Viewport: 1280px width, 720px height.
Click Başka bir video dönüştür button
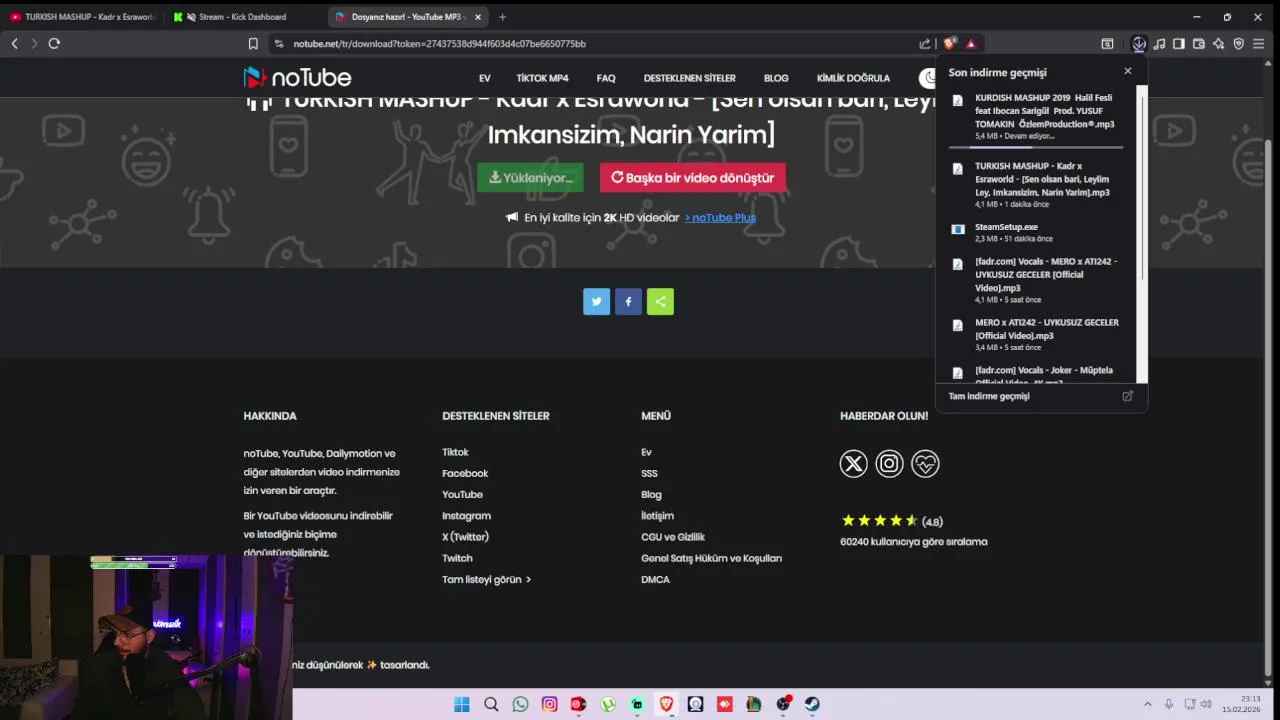[693, 177]
